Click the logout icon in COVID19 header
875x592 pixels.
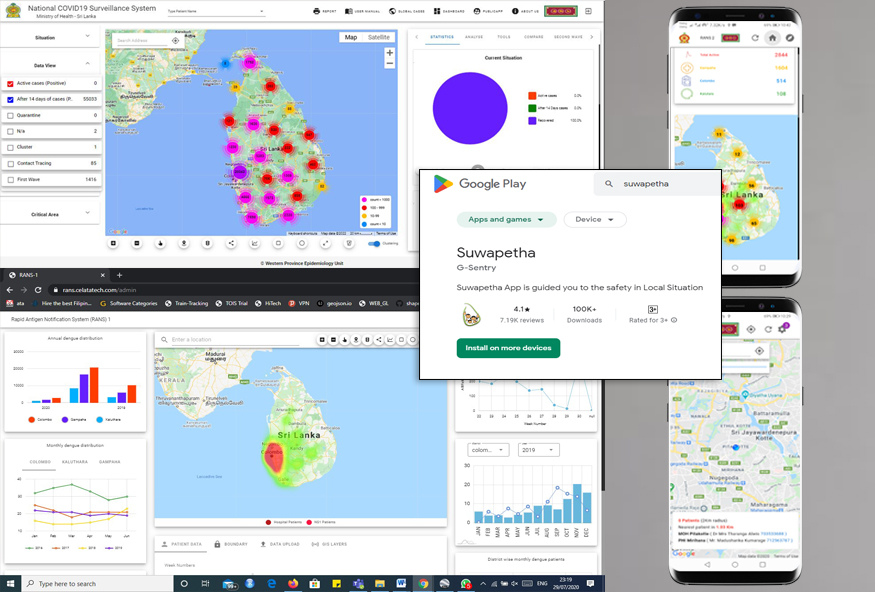point(588,11)
